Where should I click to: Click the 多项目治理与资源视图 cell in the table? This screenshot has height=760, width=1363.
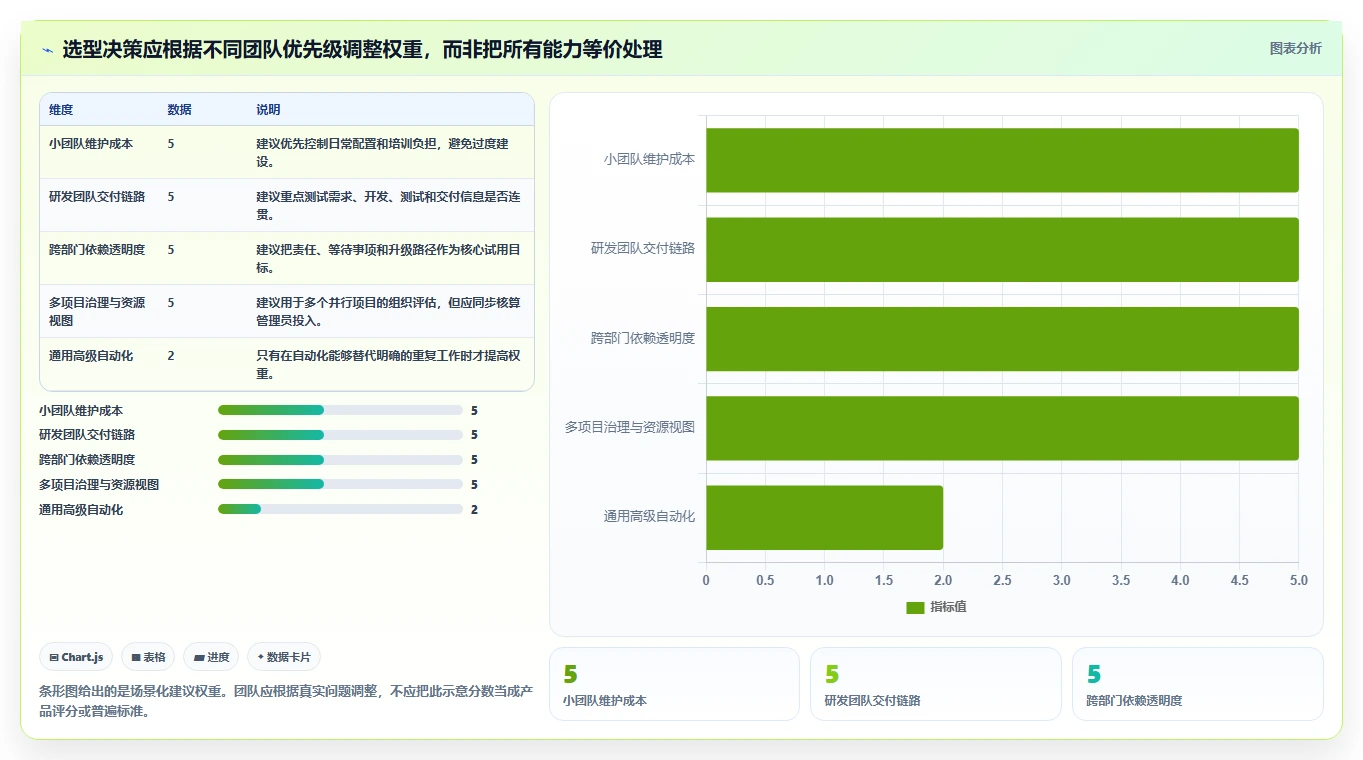point(97,311)
